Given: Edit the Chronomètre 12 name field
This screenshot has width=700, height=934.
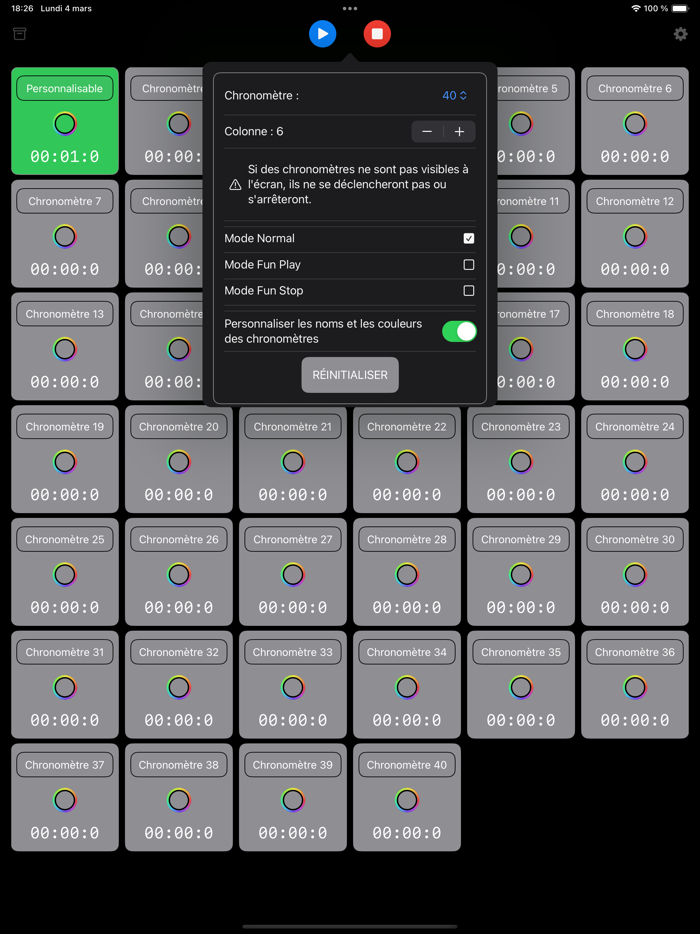Looking at the screenshot, I should (x=635, y=201).
